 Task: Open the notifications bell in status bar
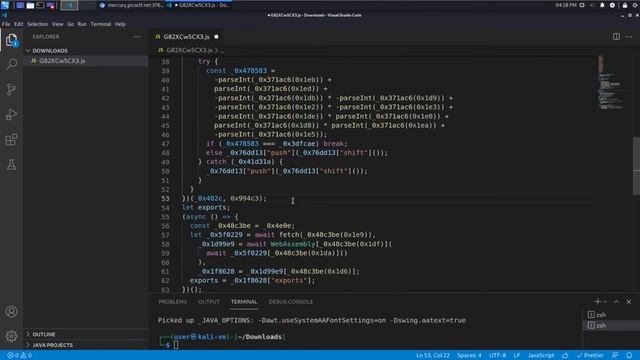(629, 356)
